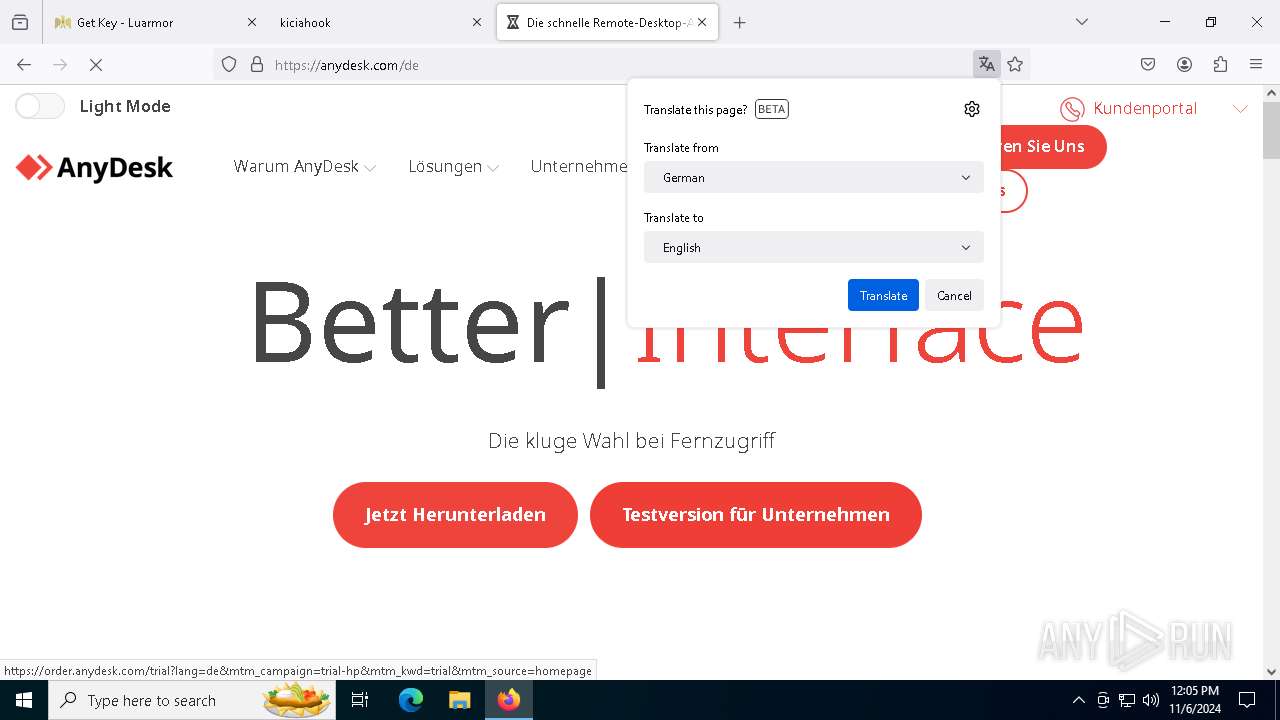Click the blue Translate button
Image resolution: width=1280 pixels, height=720 pixels.
883,295
